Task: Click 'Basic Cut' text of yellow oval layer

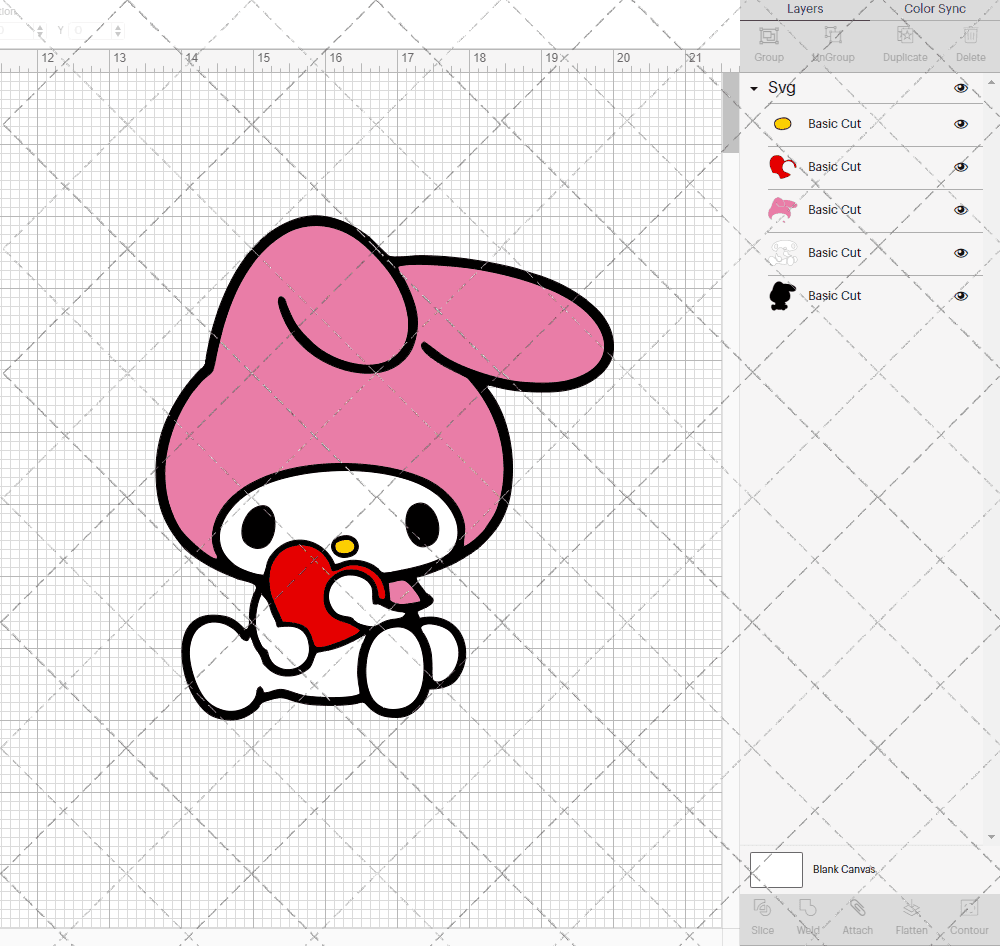Action: (834, 124)
